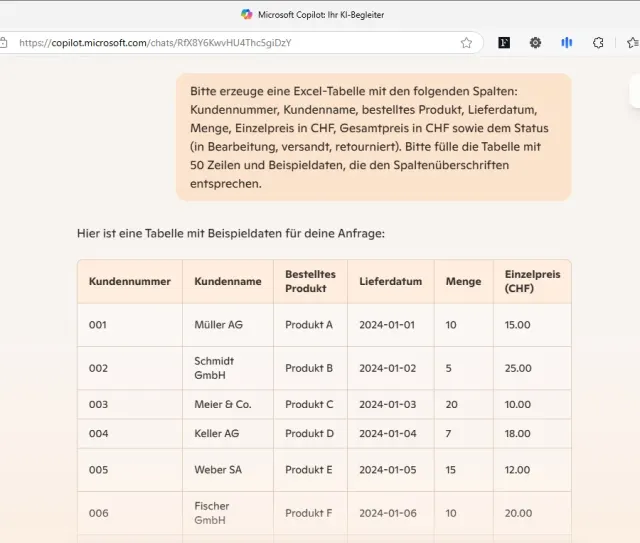The image size is (640, 543).
Task: Open the blue bars extension icon
Action: click(x=566, y=43)
